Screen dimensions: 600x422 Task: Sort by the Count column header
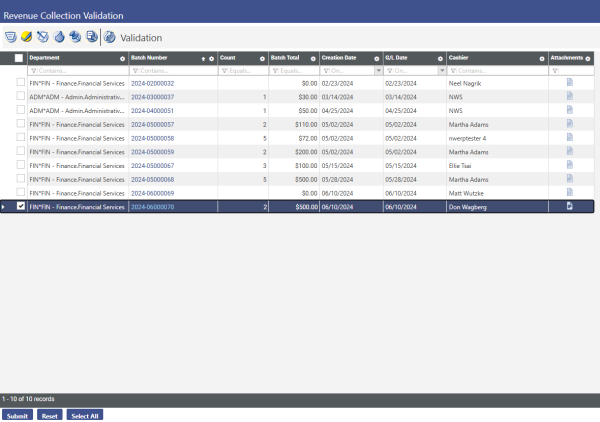tap(228, 58)
